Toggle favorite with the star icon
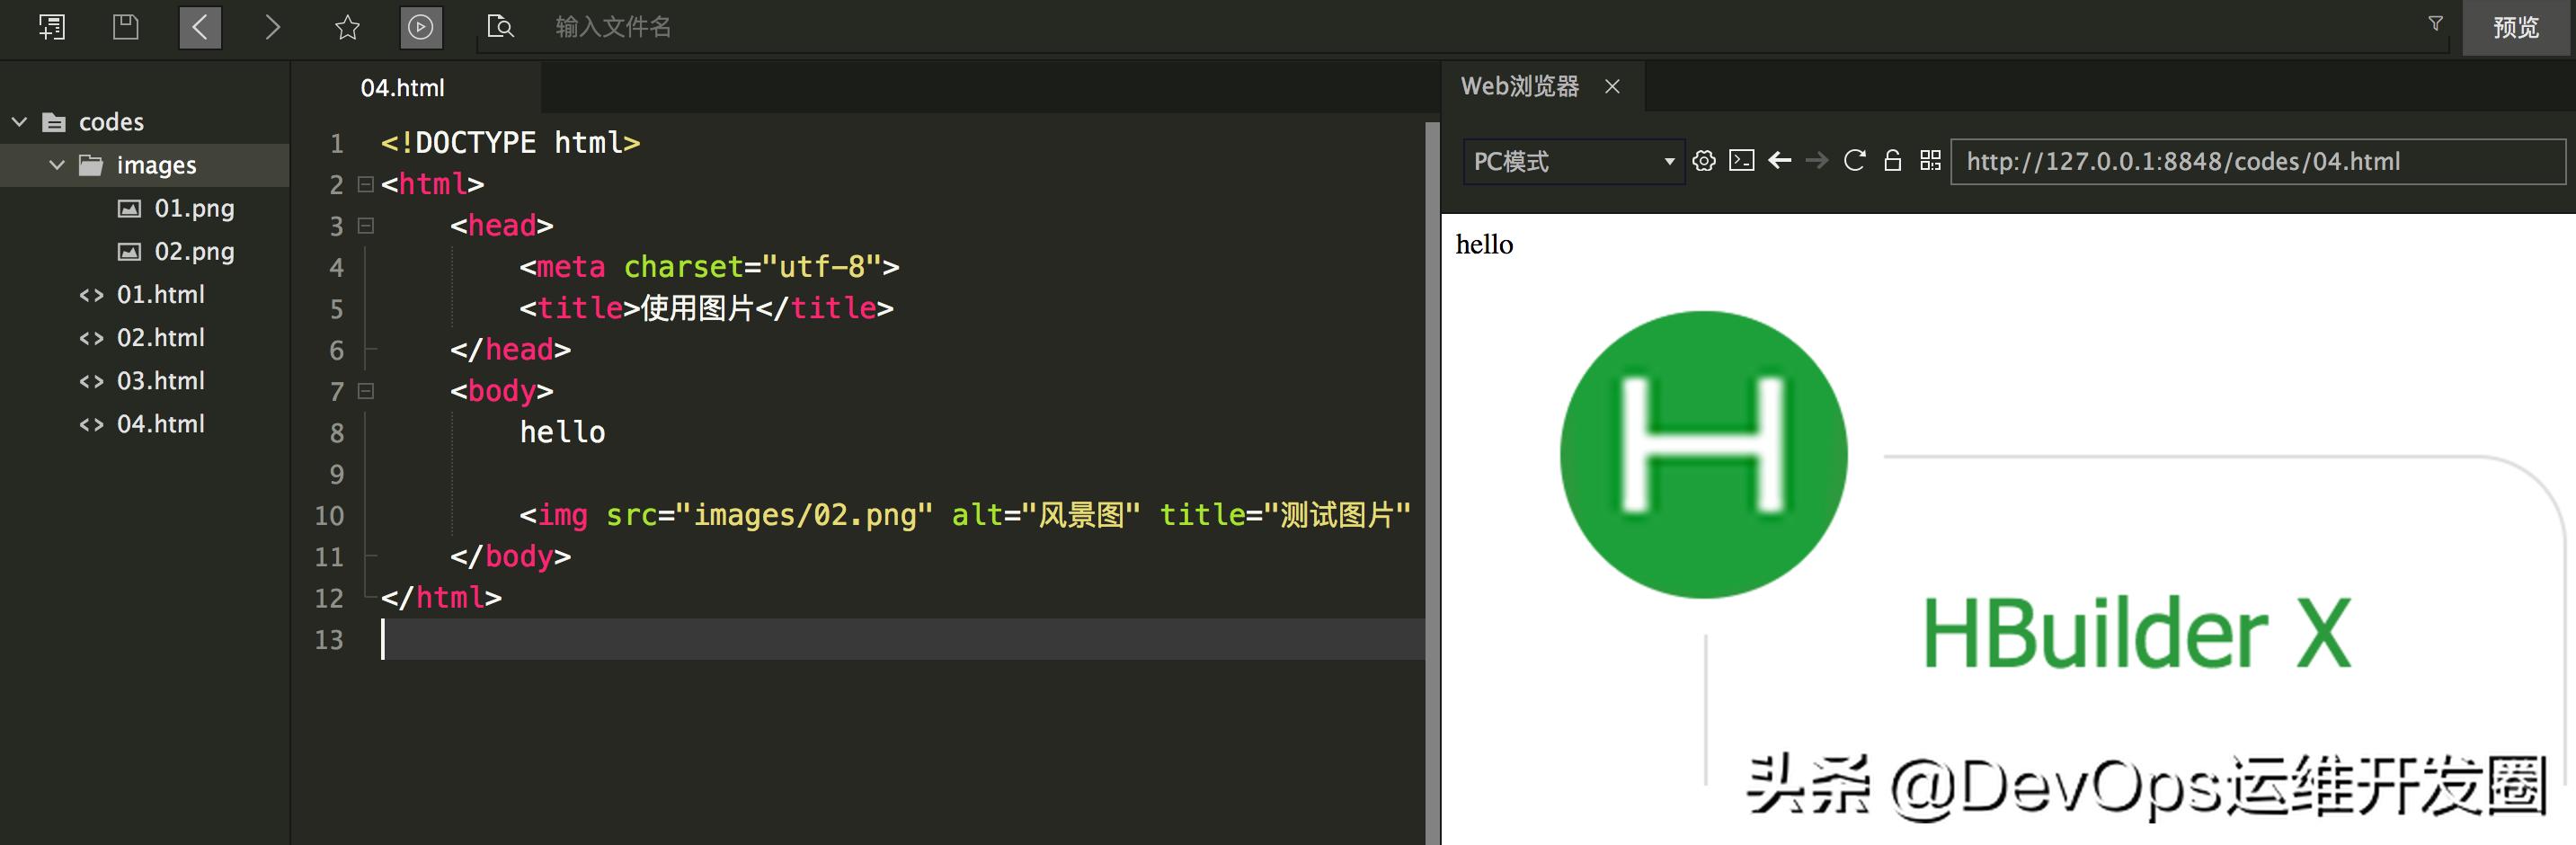This screenshot has height=845, width=2576. click(345, 28)
